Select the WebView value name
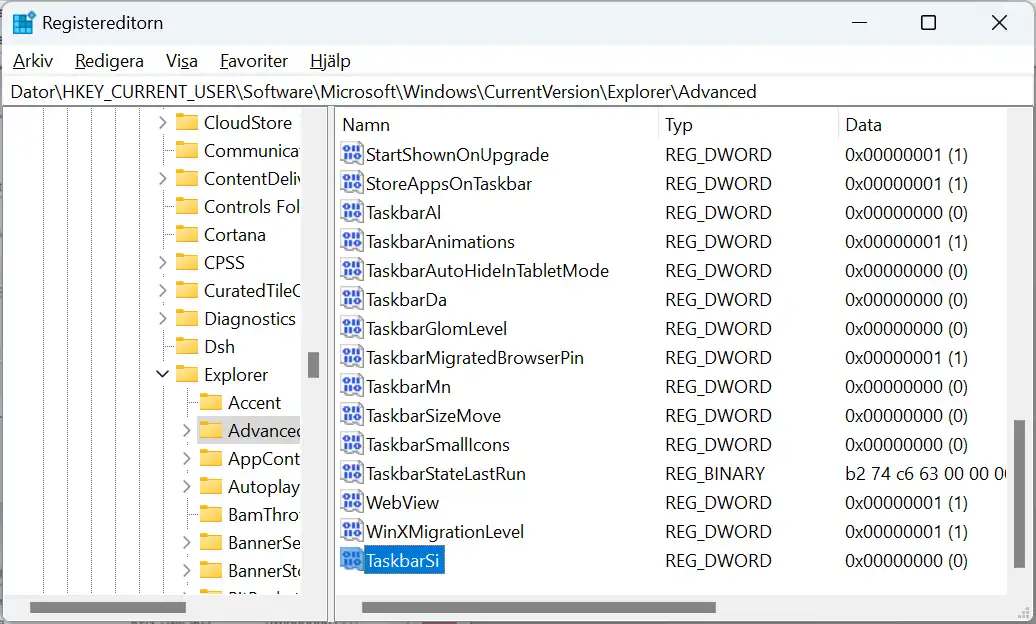 [x=402, y=503]
